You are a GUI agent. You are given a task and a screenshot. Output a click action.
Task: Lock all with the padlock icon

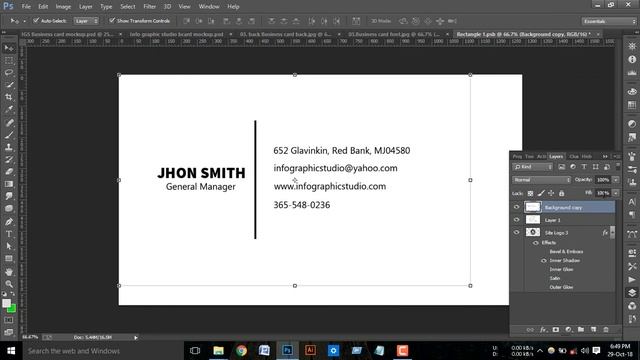pyautogui.click(x=562, y=193)
